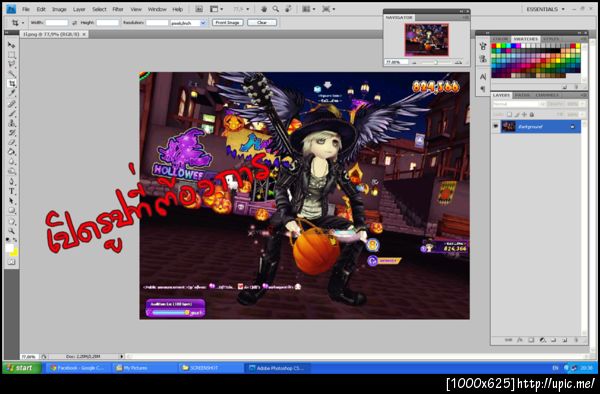Image resolution: width=600 pixels, height=394 pixels.
Task: Toggle lock all in Layers panel
Action: (532, 114)
